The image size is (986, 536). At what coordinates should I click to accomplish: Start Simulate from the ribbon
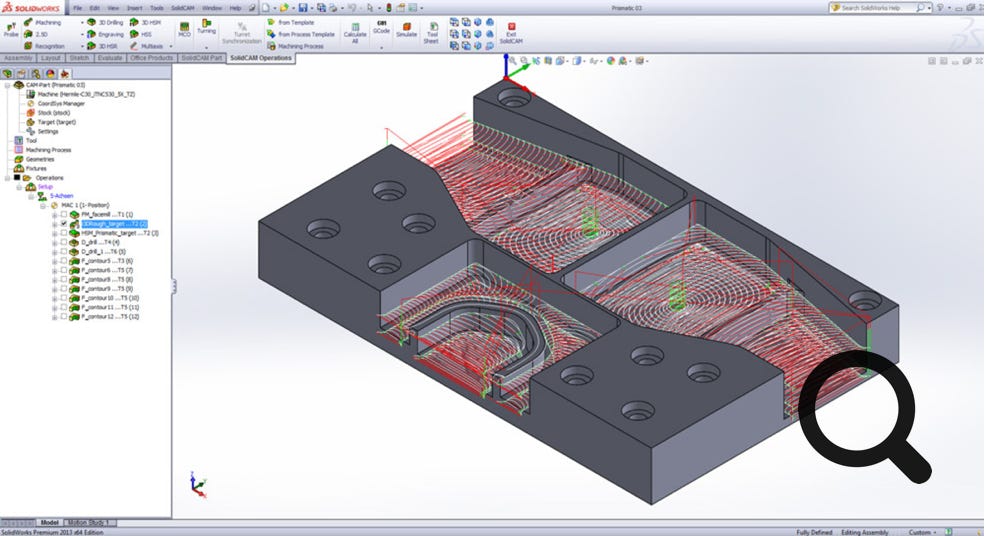pos(406,30)
